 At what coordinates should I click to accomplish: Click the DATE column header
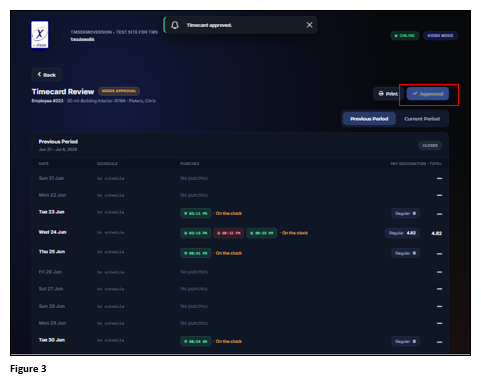coord(43,164)
